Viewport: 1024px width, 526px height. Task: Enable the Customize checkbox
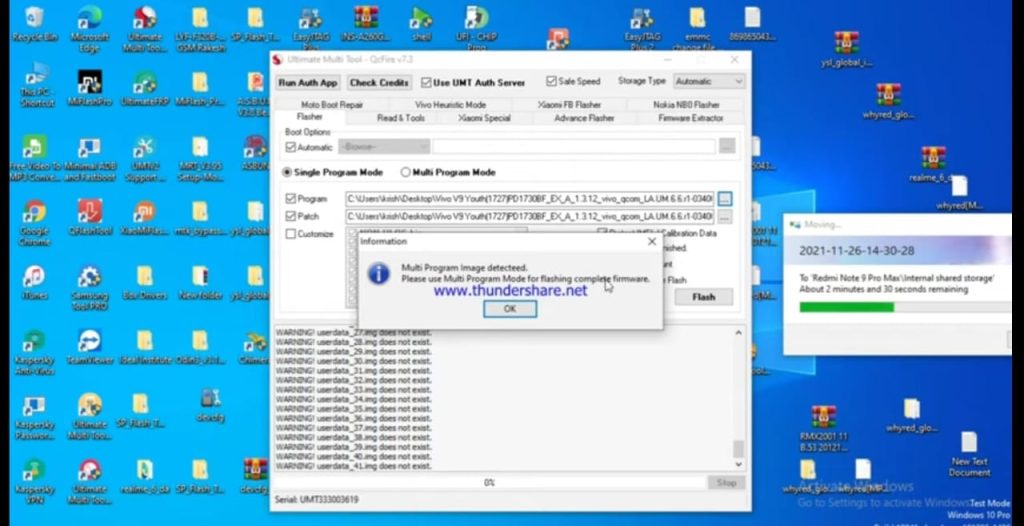[291, 234]
